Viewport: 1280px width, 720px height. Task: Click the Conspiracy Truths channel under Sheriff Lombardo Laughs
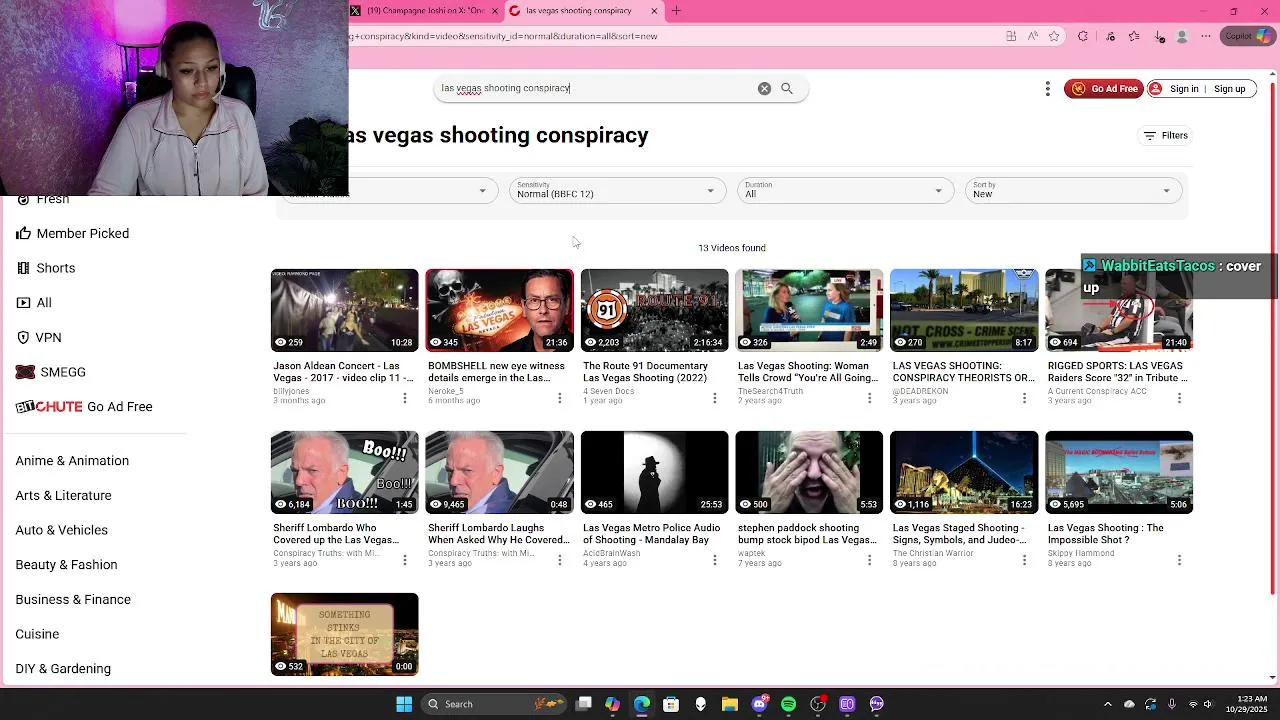[x=481, y=553]
